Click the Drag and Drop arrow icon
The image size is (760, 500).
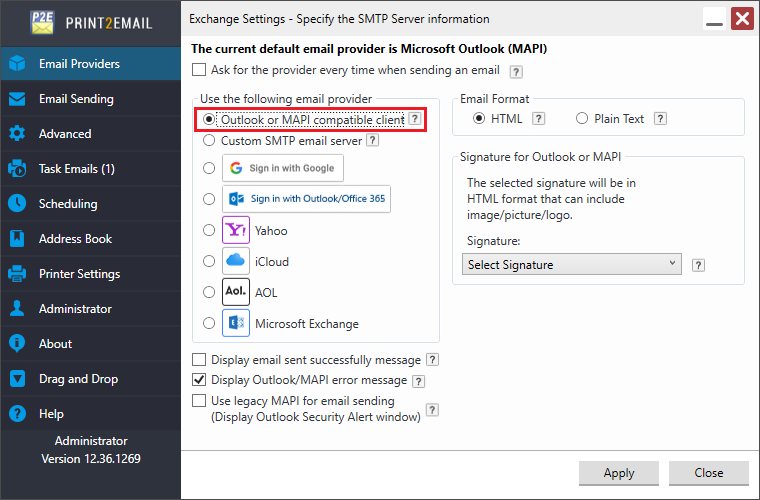[x=17, y=378]
